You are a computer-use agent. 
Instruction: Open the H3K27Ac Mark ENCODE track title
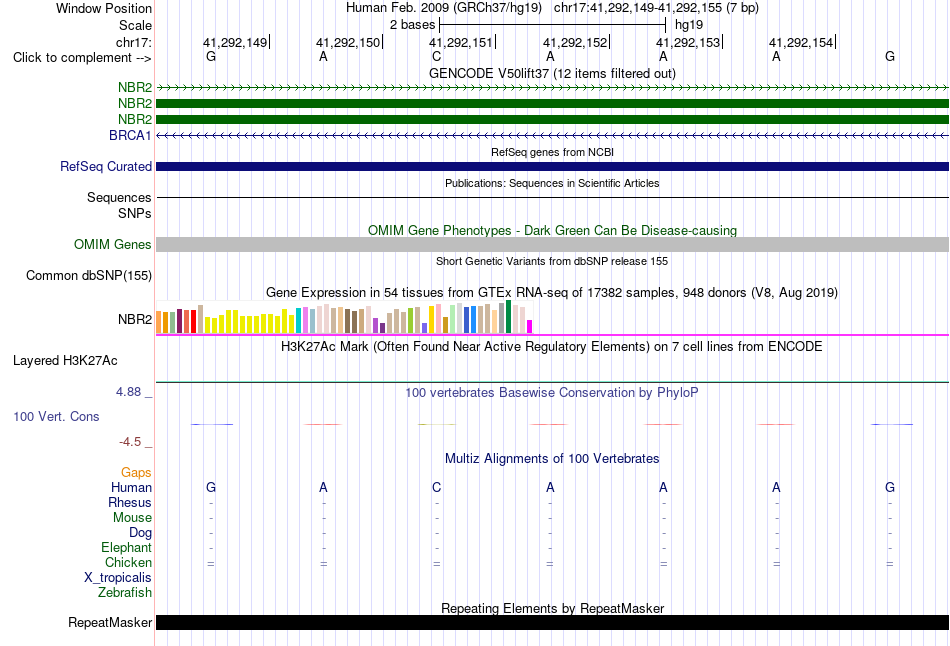click(552, 347)
